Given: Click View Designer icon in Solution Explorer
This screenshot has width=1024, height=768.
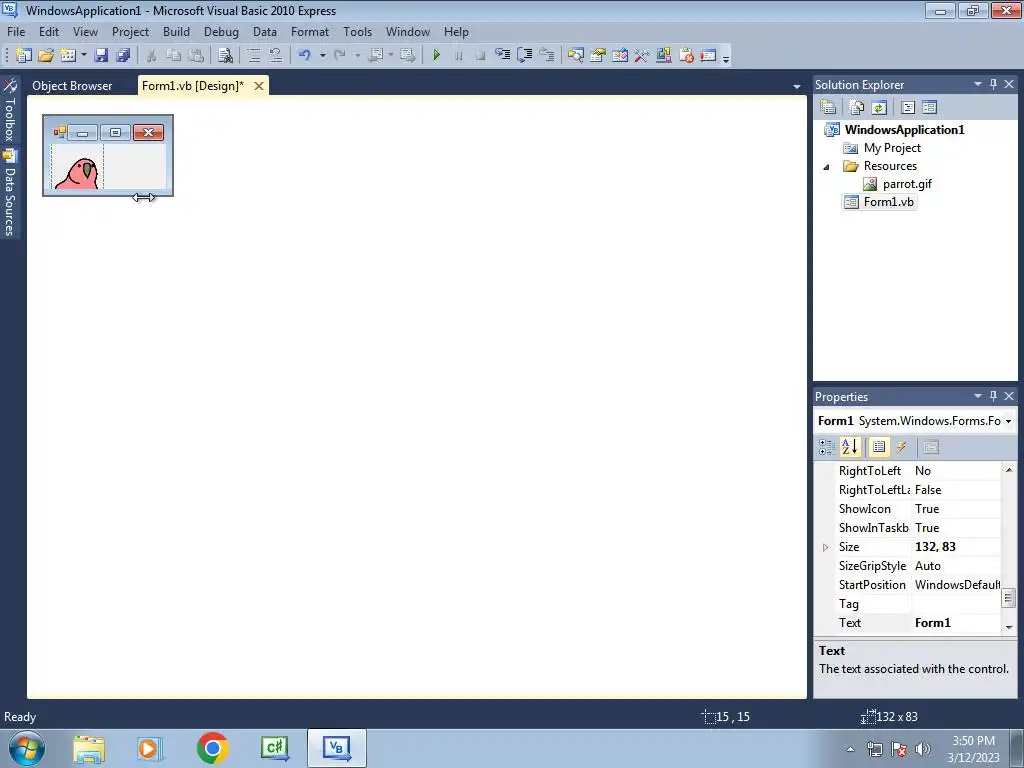Looking at the screenshot, I should 929,107.
